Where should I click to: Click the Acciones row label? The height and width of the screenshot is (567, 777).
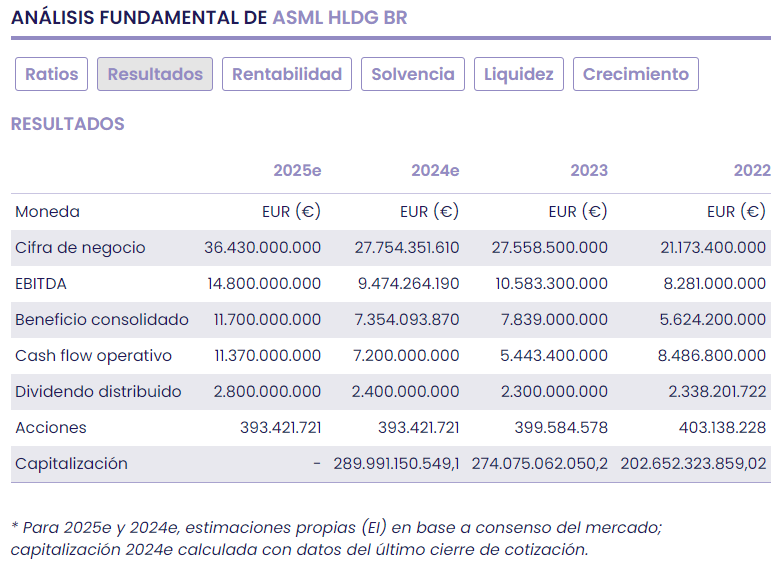pyautogui.click(x=51, y=428)
